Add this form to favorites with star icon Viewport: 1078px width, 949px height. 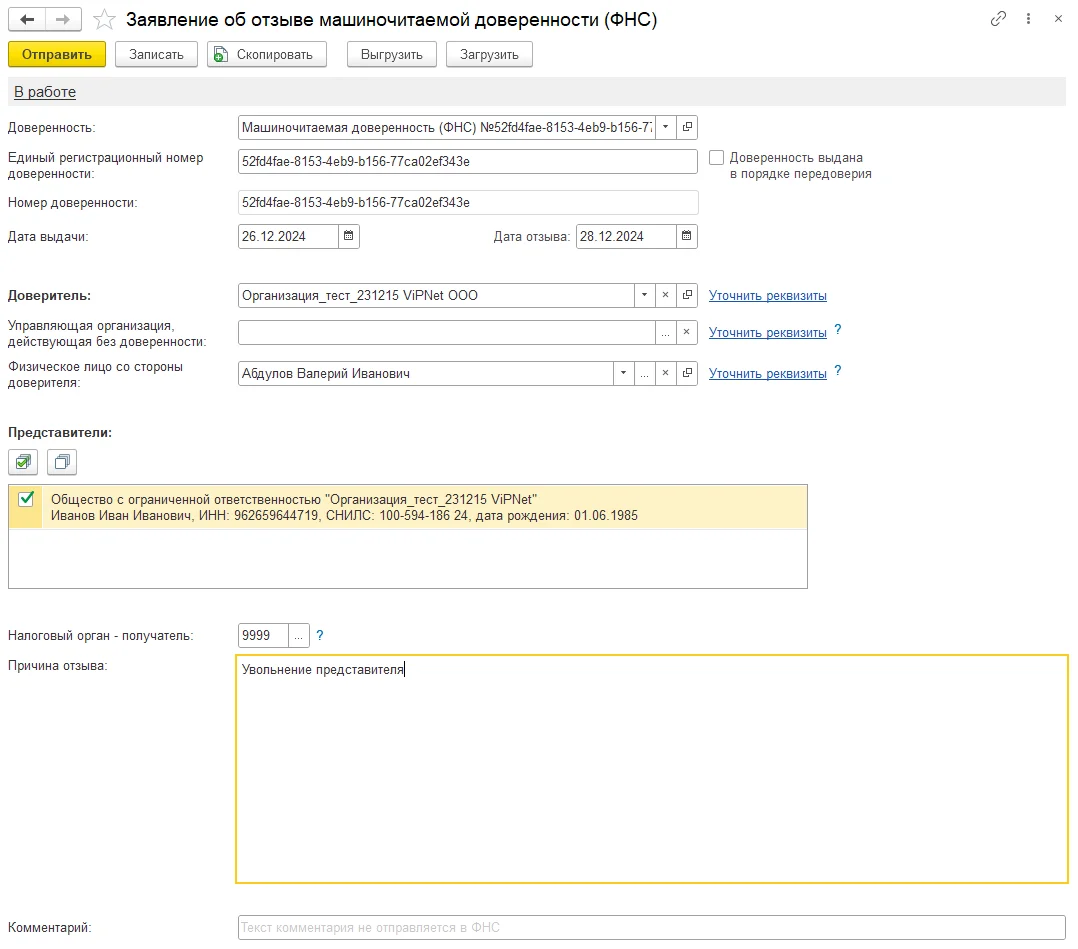pyautogui.click(x=104, y=19)
